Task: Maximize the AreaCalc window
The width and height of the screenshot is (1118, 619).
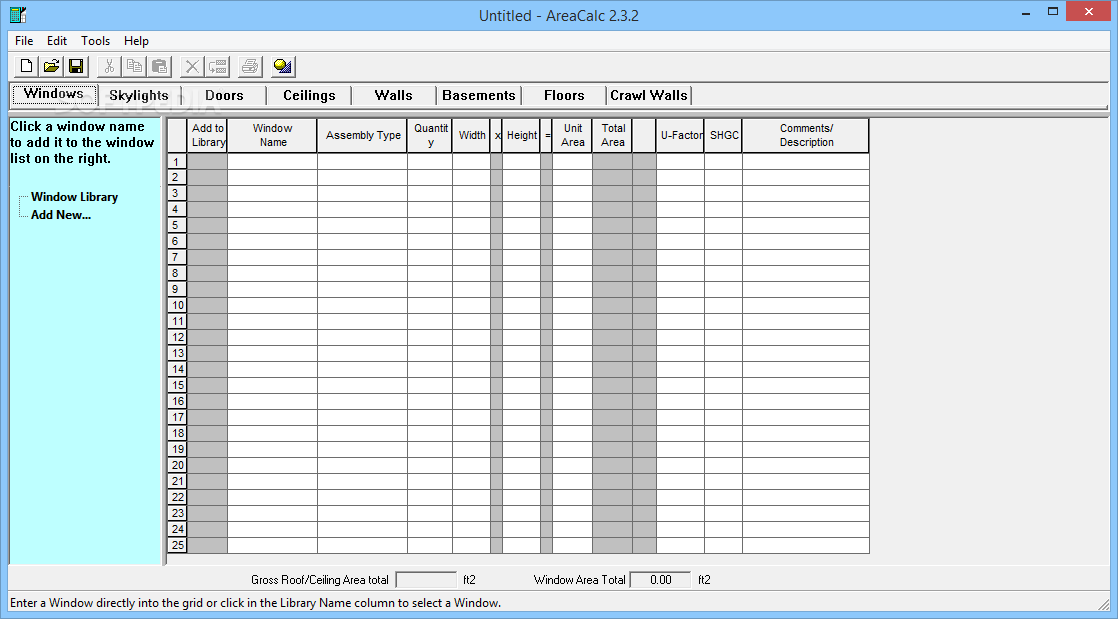Action: [1052, 11]
